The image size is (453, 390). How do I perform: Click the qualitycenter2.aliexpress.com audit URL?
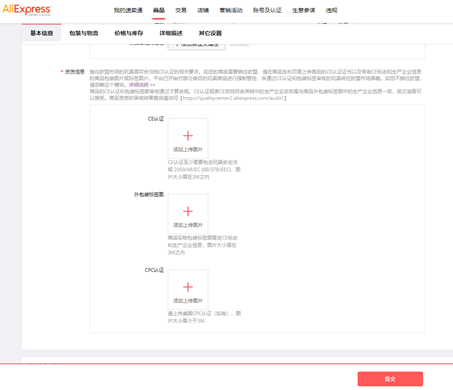233,98
